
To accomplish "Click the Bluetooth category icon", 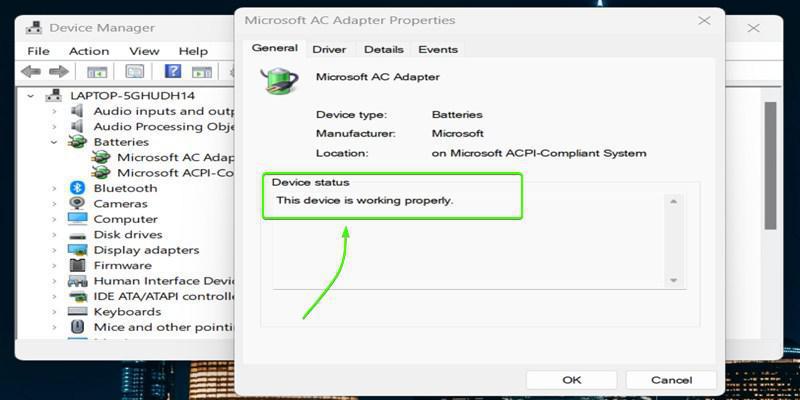I will (x=77, y=188).
